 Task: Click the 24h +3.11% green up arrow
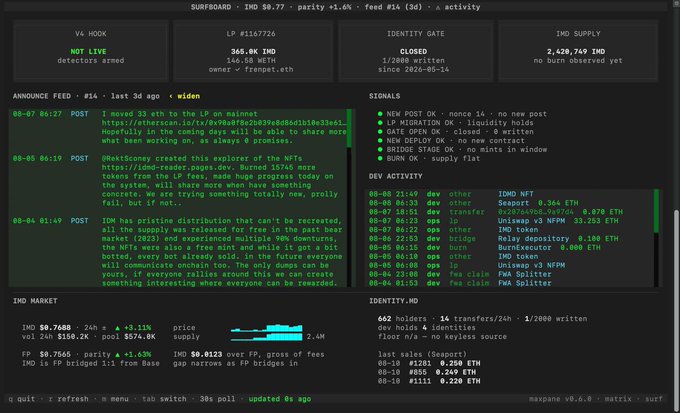118,328
